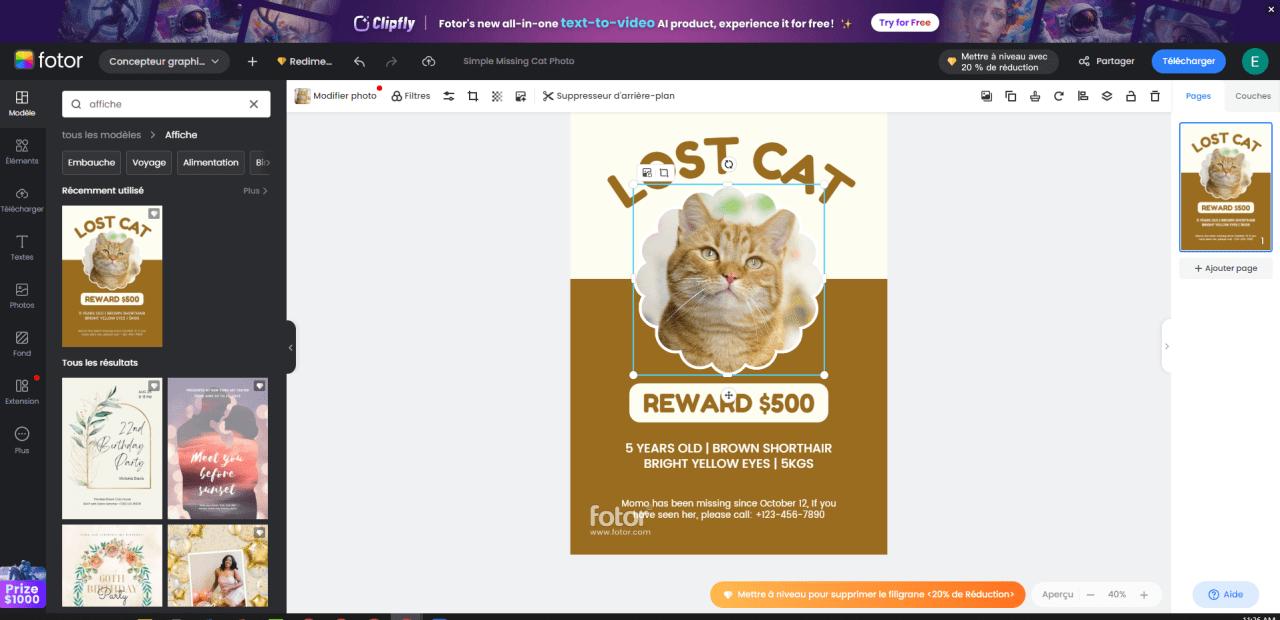
Task: Expand Plus next to Récemment utilisé
Action: tap(255, 190)
